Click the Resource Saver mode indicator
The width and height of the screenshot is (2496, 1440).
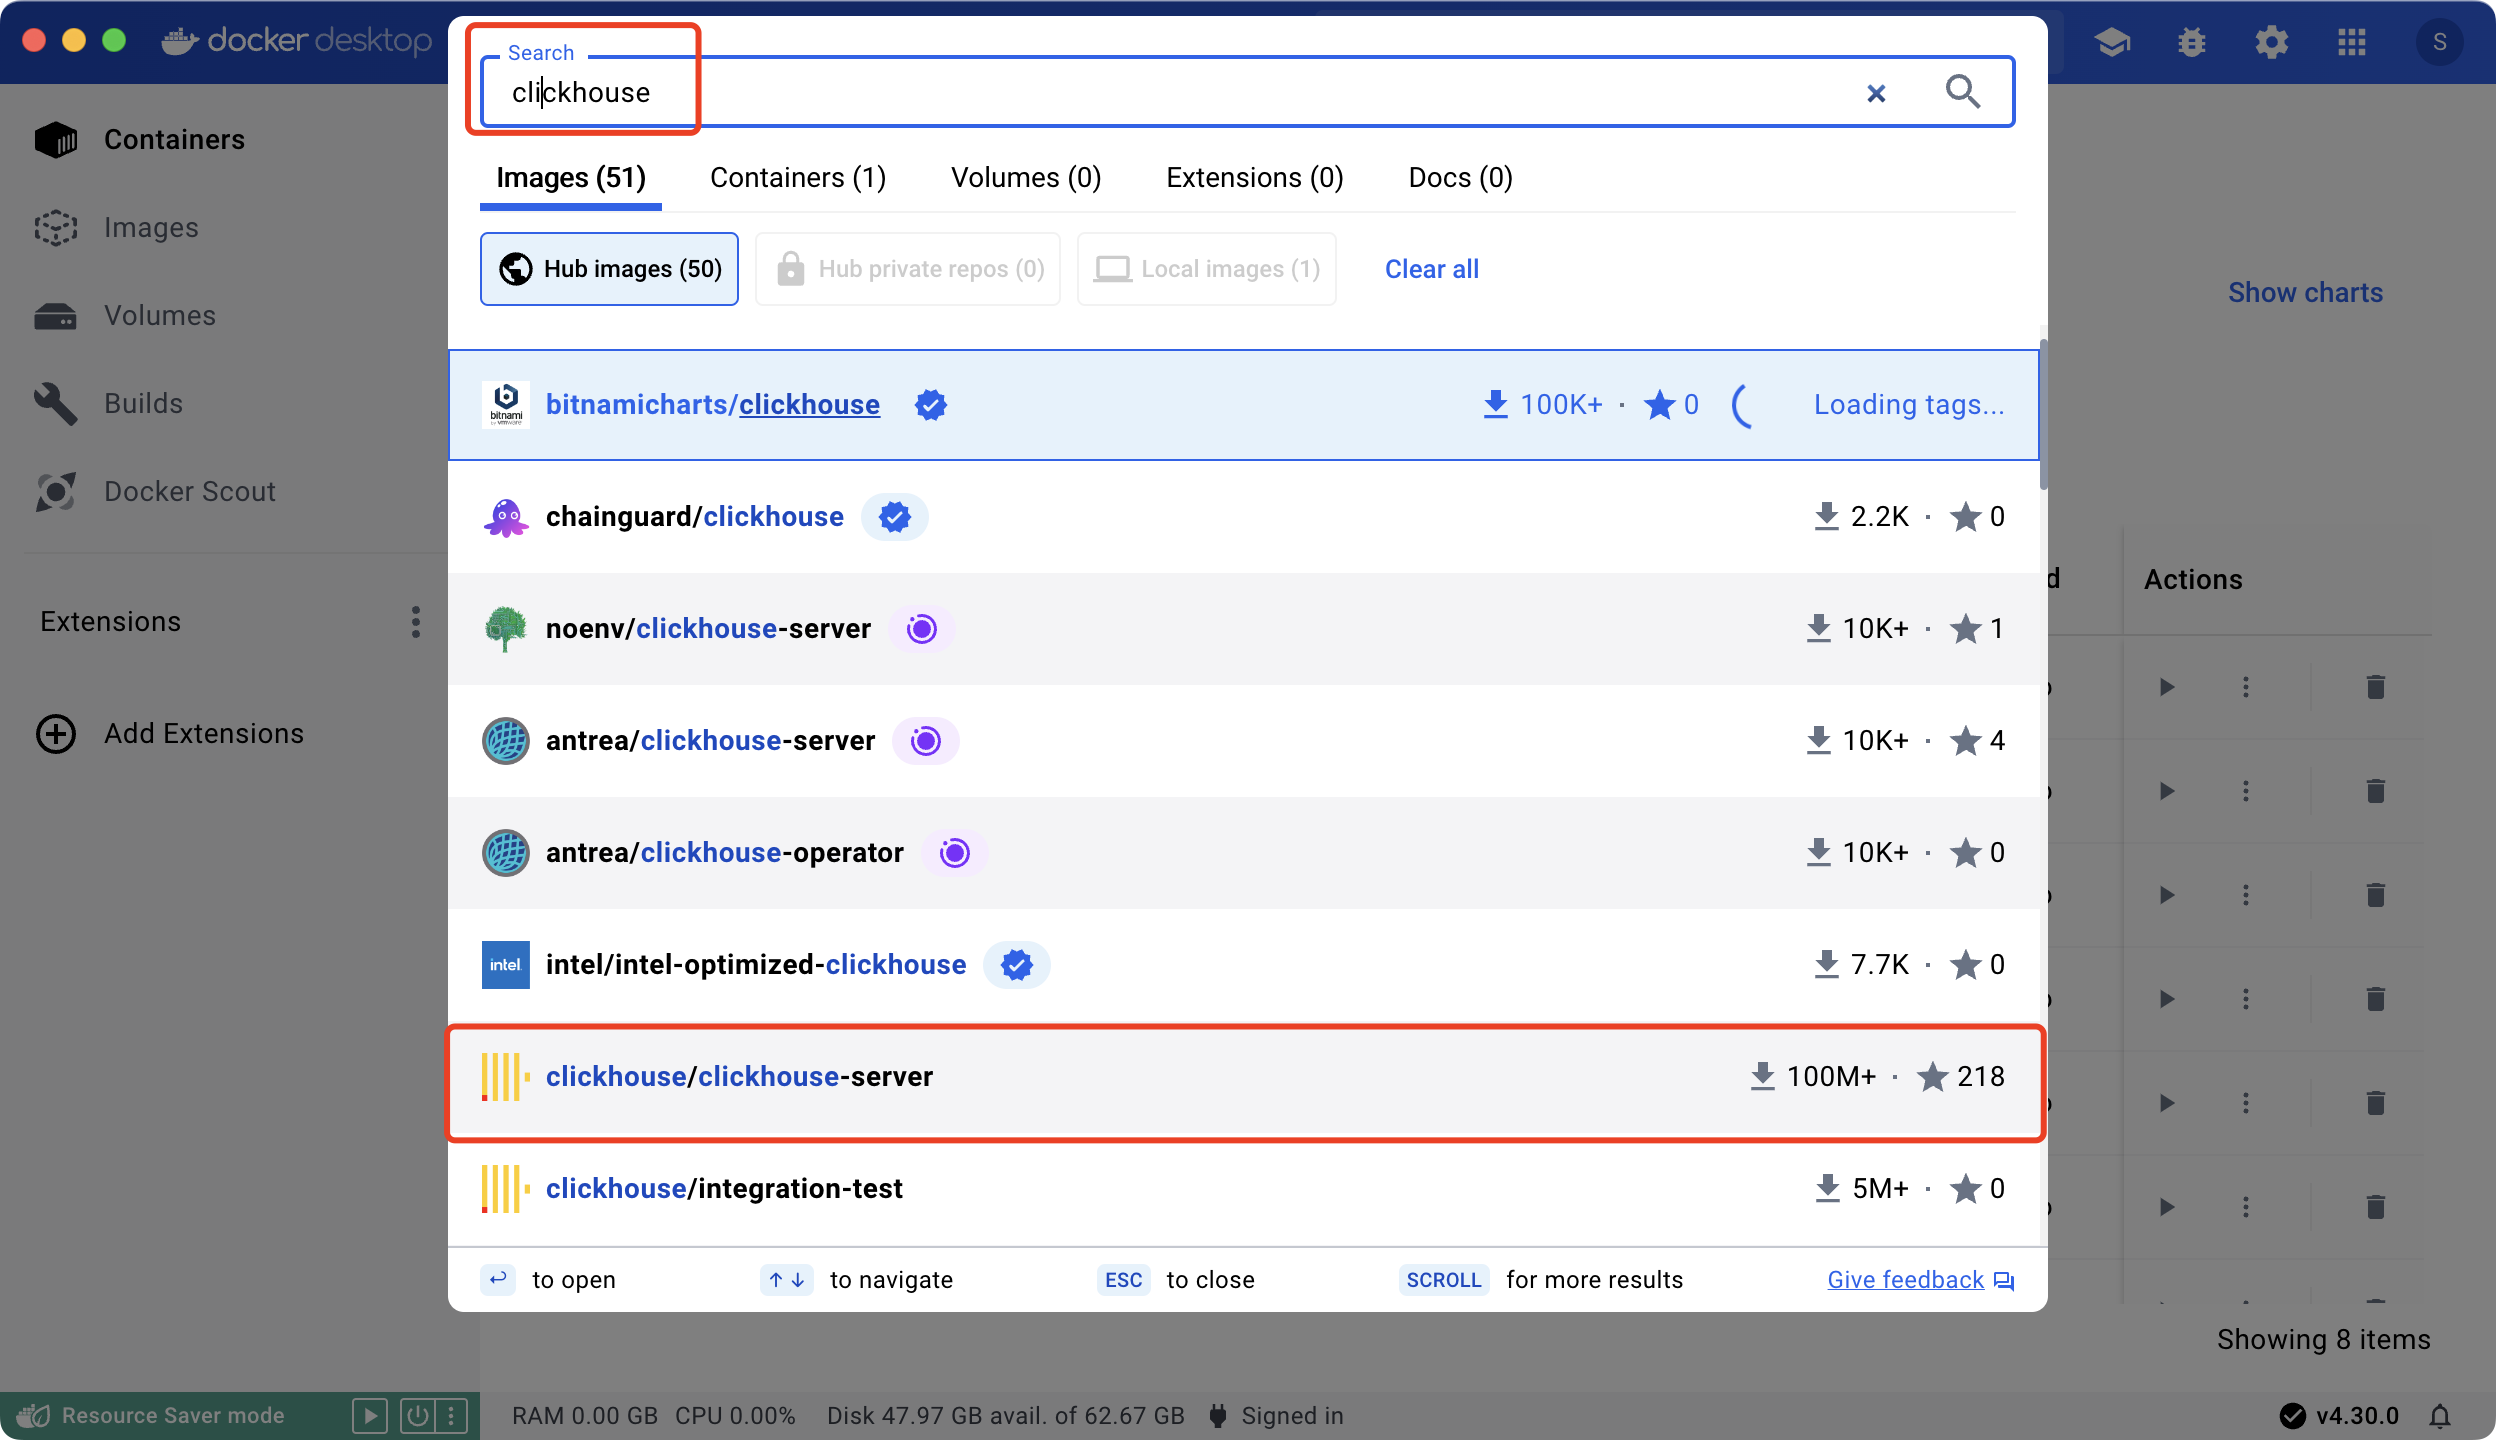(x=152, y=1416)
